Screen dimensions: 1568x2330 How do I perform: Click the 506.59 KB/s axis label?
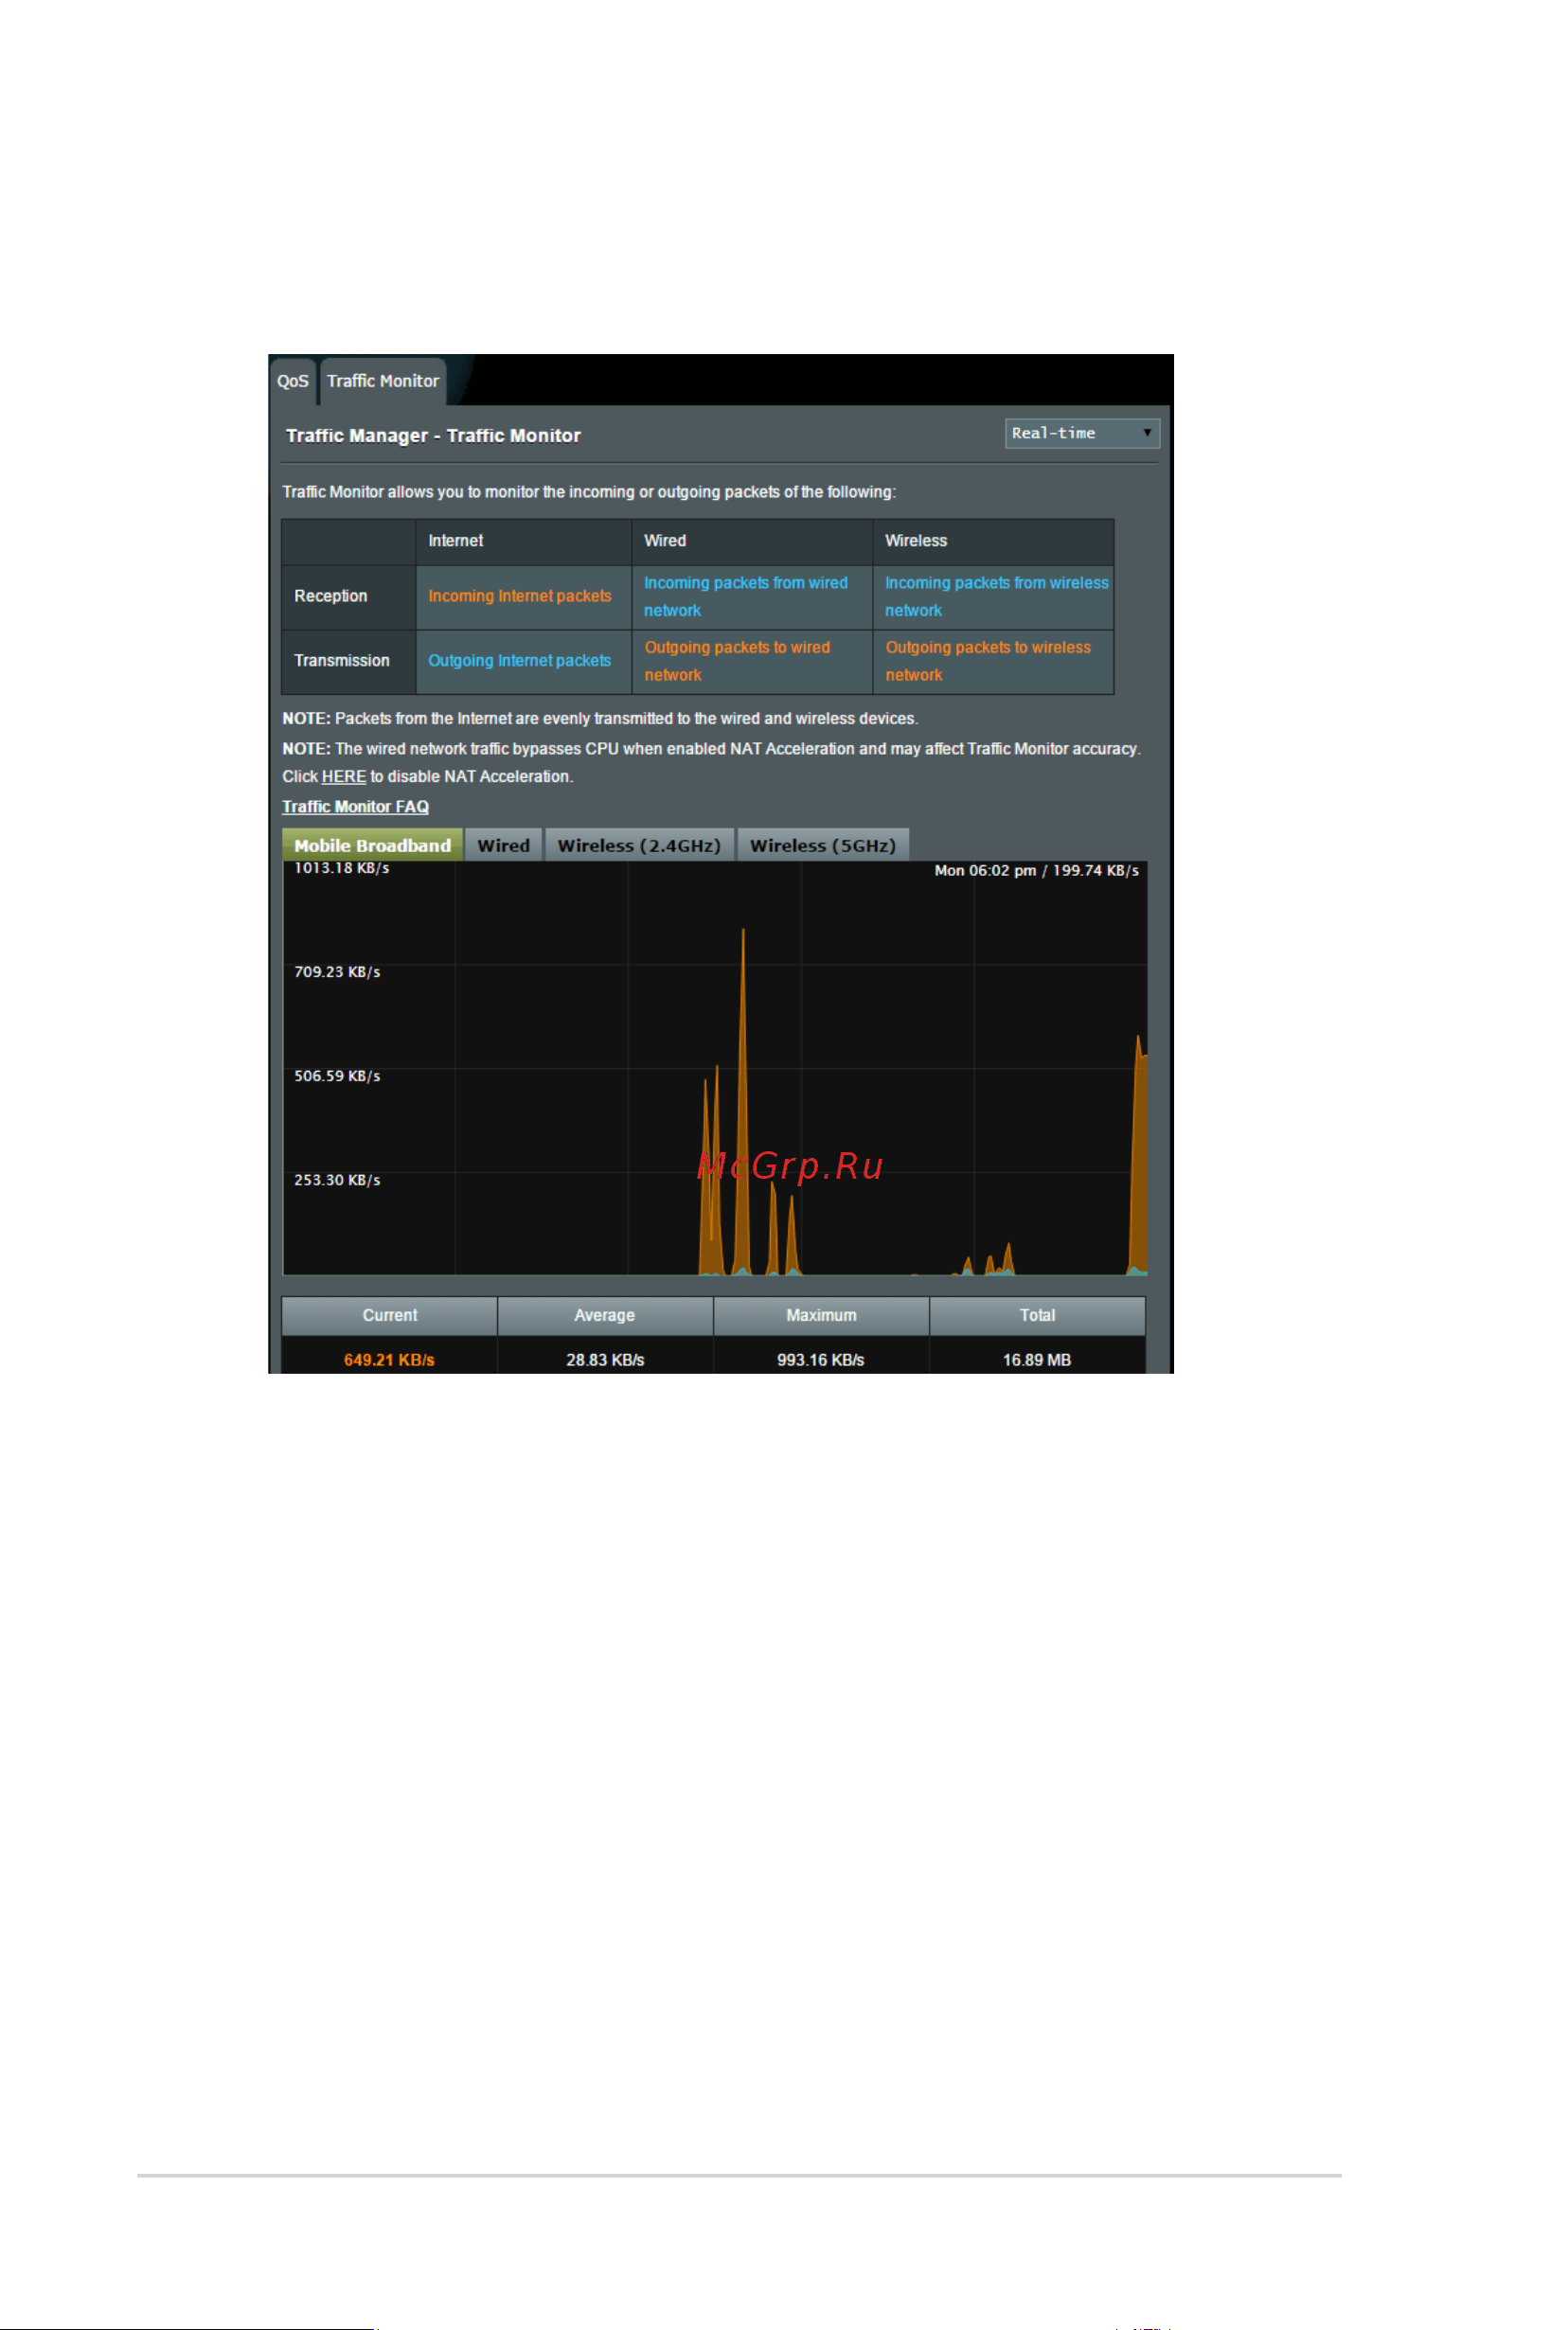point(337,1076)
